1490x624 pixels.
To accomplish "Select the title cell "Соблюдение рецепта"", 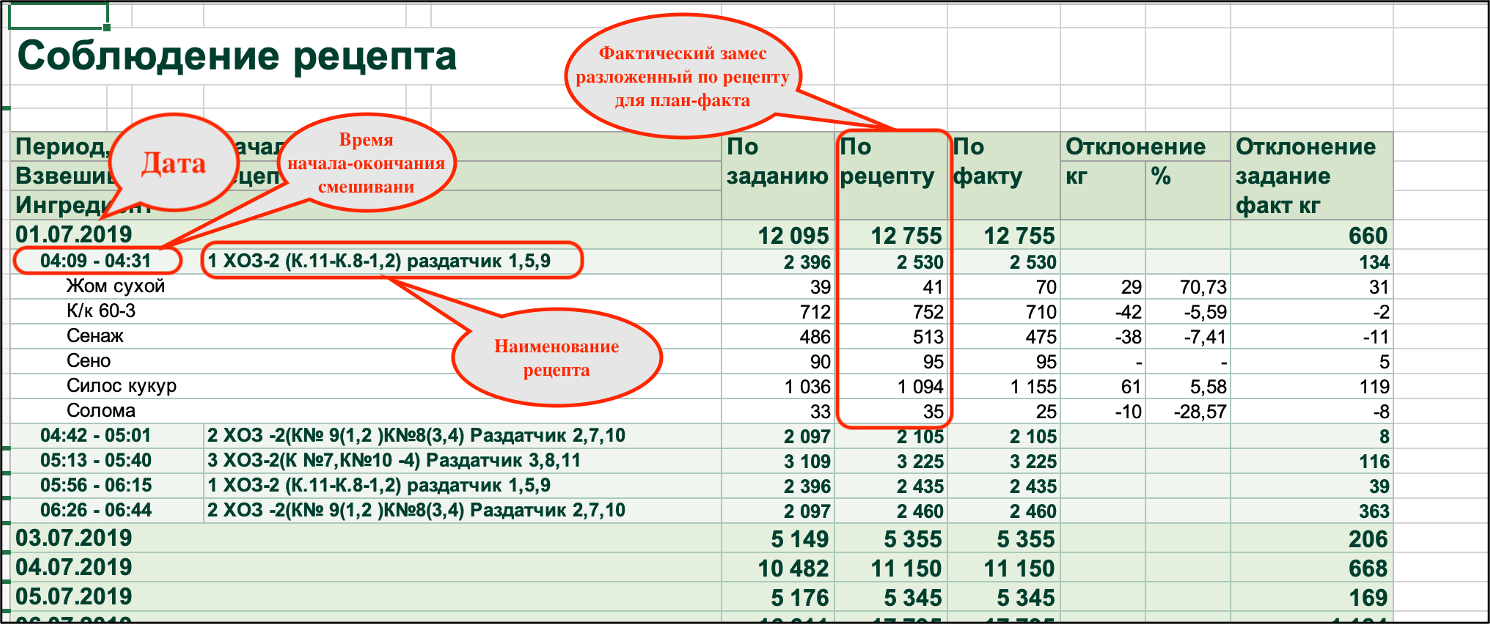I will pyautogui.click(x=238, y=56).
